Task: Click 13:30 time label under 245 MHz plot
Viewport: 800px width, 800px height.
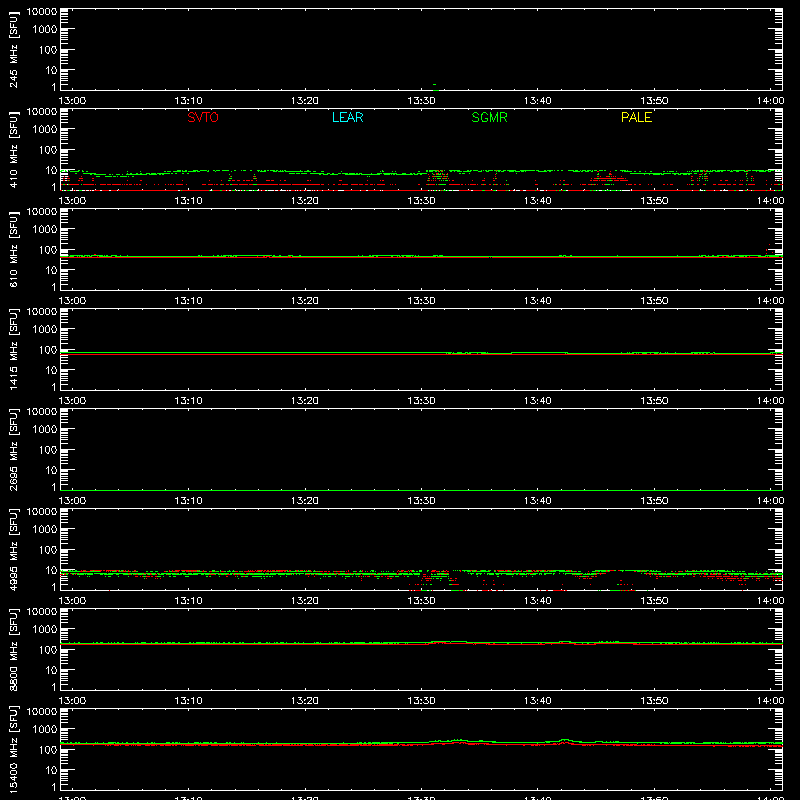Action: (x=421, y=101)
